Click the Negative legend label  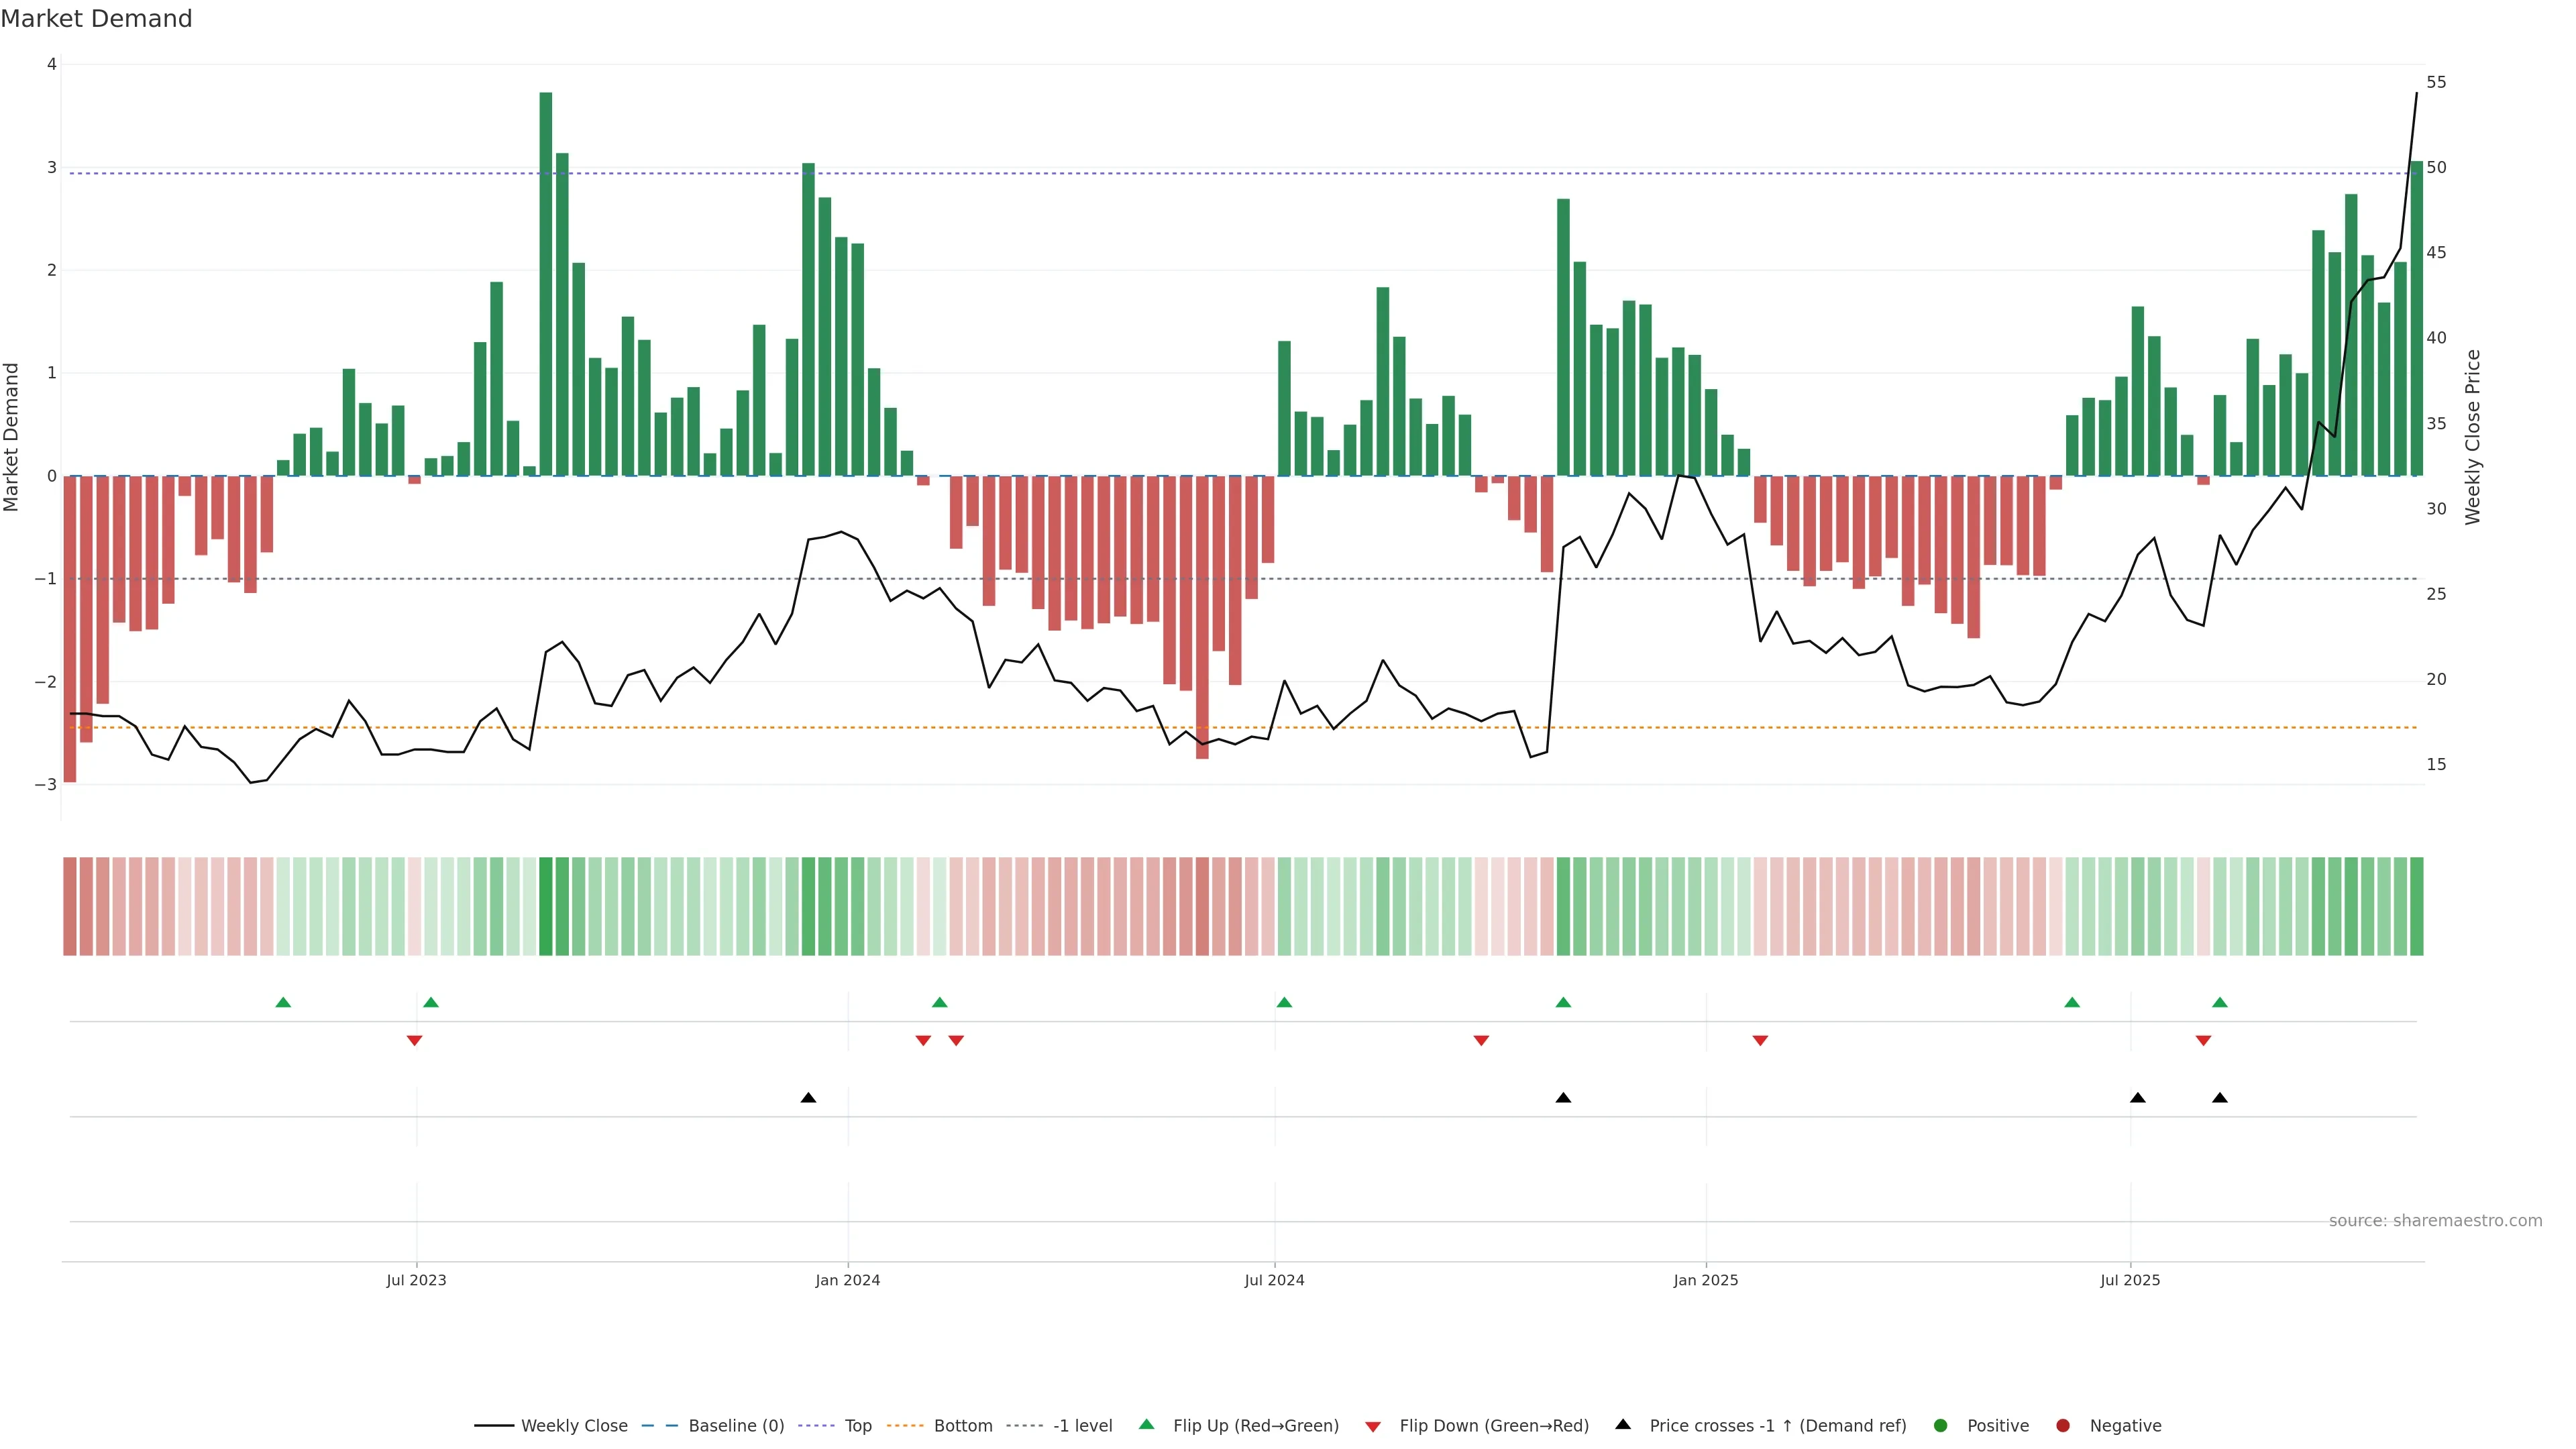pos(2125,1426)
